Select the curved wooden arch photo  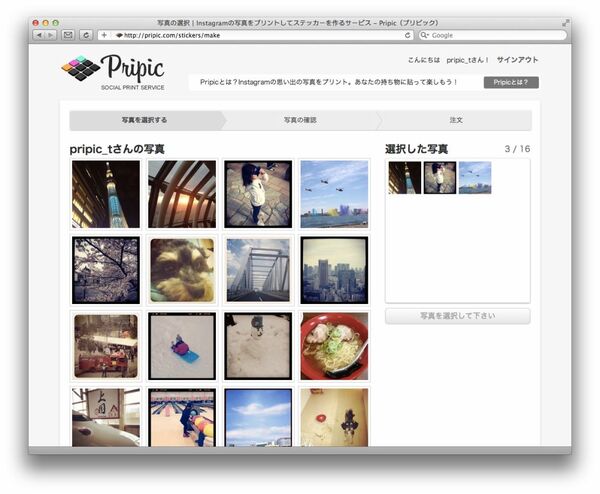point(182,194)
